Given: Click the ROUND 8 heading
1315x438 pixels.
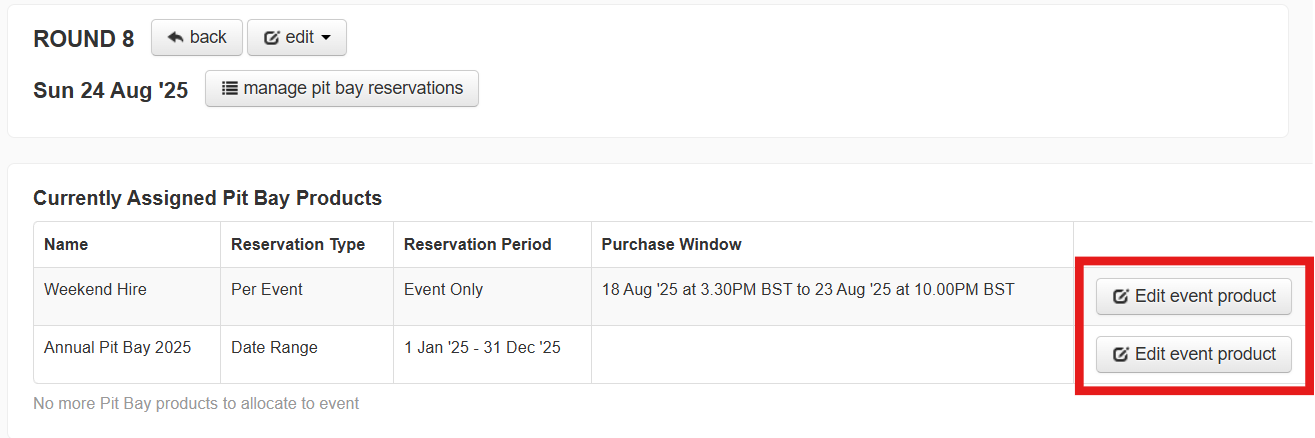Looking at the screenshot, I should (84, 39).
